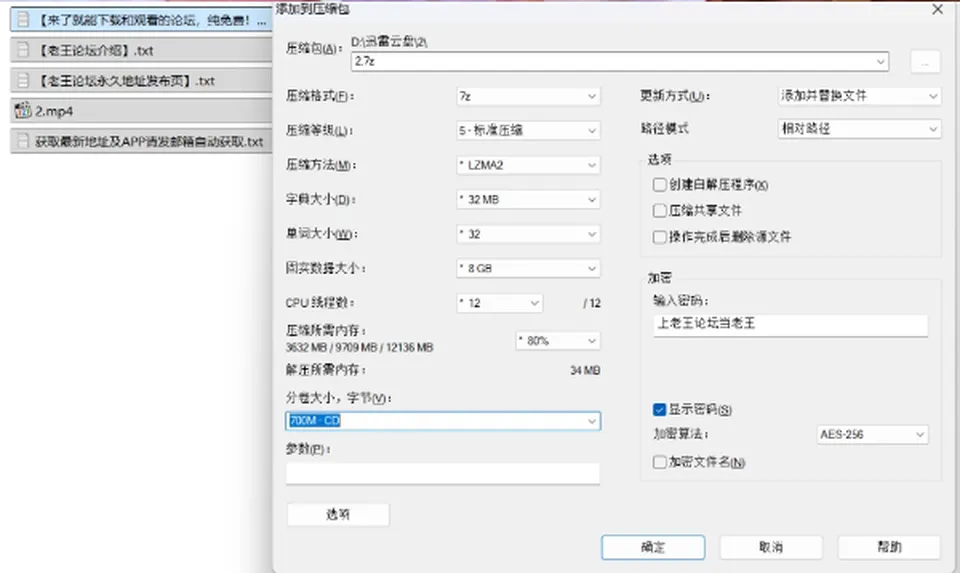960x573 pixels.
Task: Uncheck the 显示密码 checkbox
Action: click(659, 410)
